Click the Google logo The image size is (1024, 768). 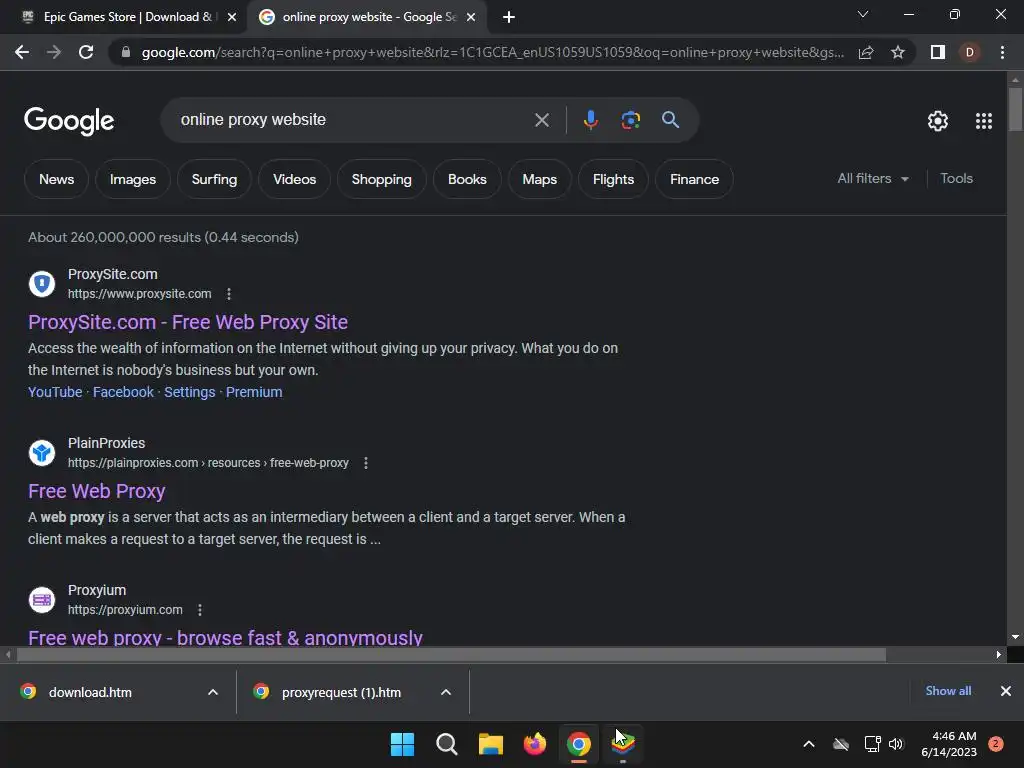click(x=69, y=121)
